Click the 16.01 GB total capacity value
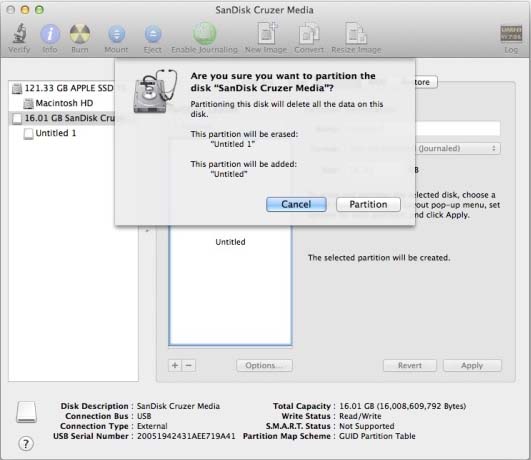 pos(403,406)
